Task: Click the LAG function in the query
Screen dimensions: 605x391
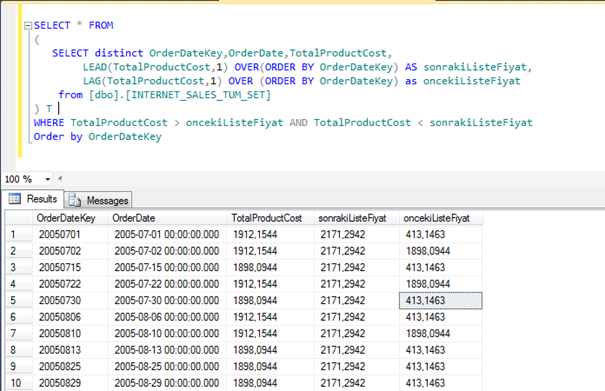Action: coord(92,81)
